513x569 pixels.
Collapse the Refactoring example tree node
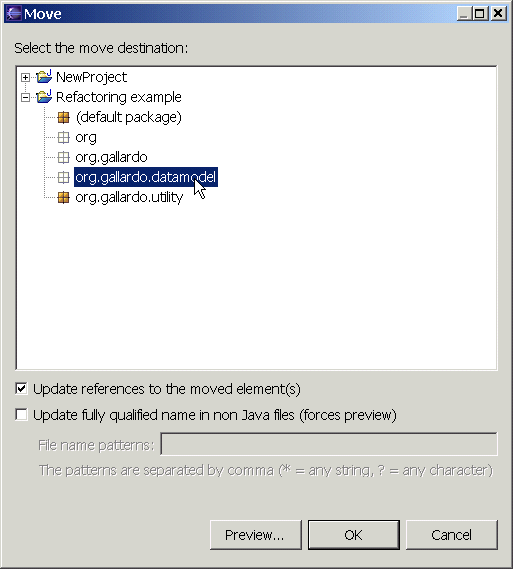point(25,97)
